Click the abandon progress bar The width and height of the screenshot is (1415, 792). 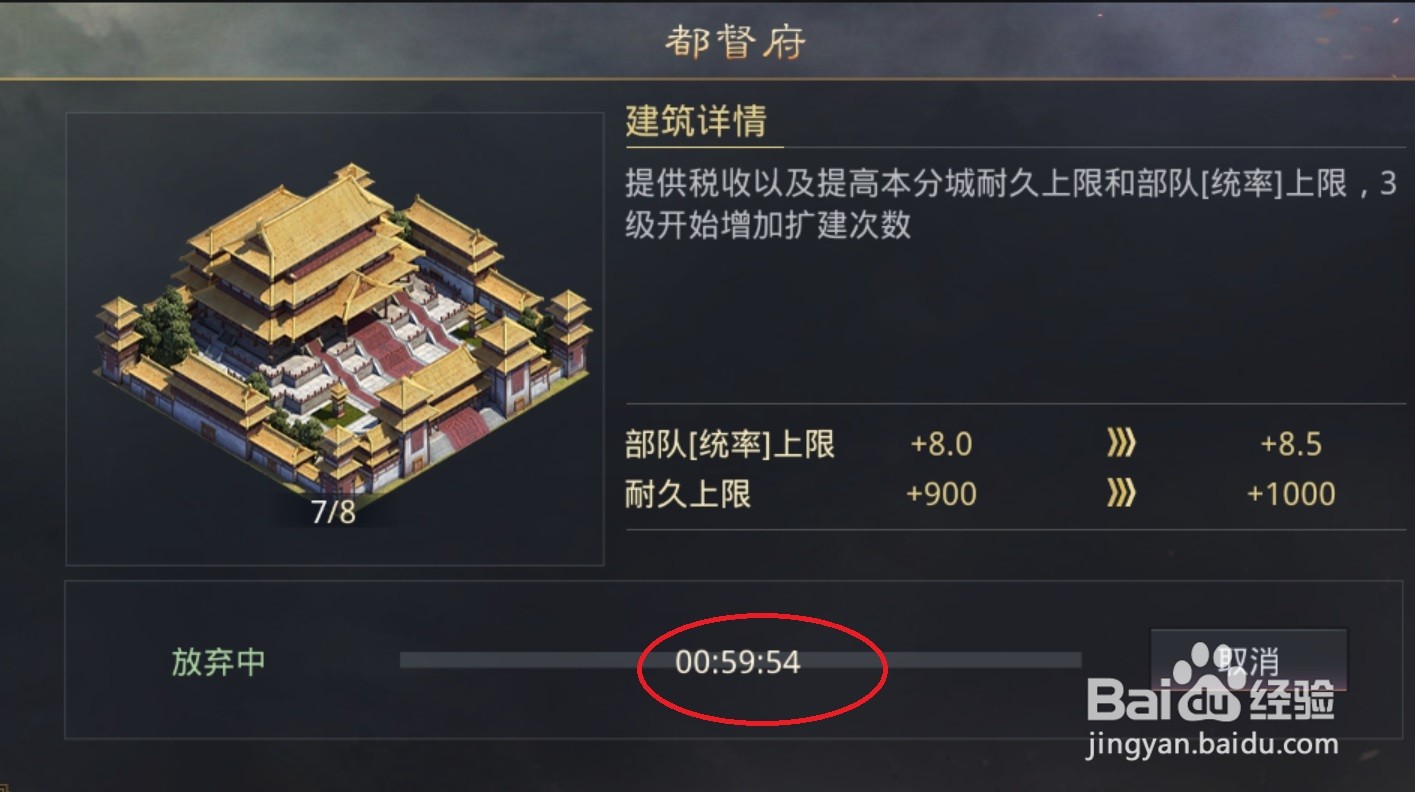(740, 660)
